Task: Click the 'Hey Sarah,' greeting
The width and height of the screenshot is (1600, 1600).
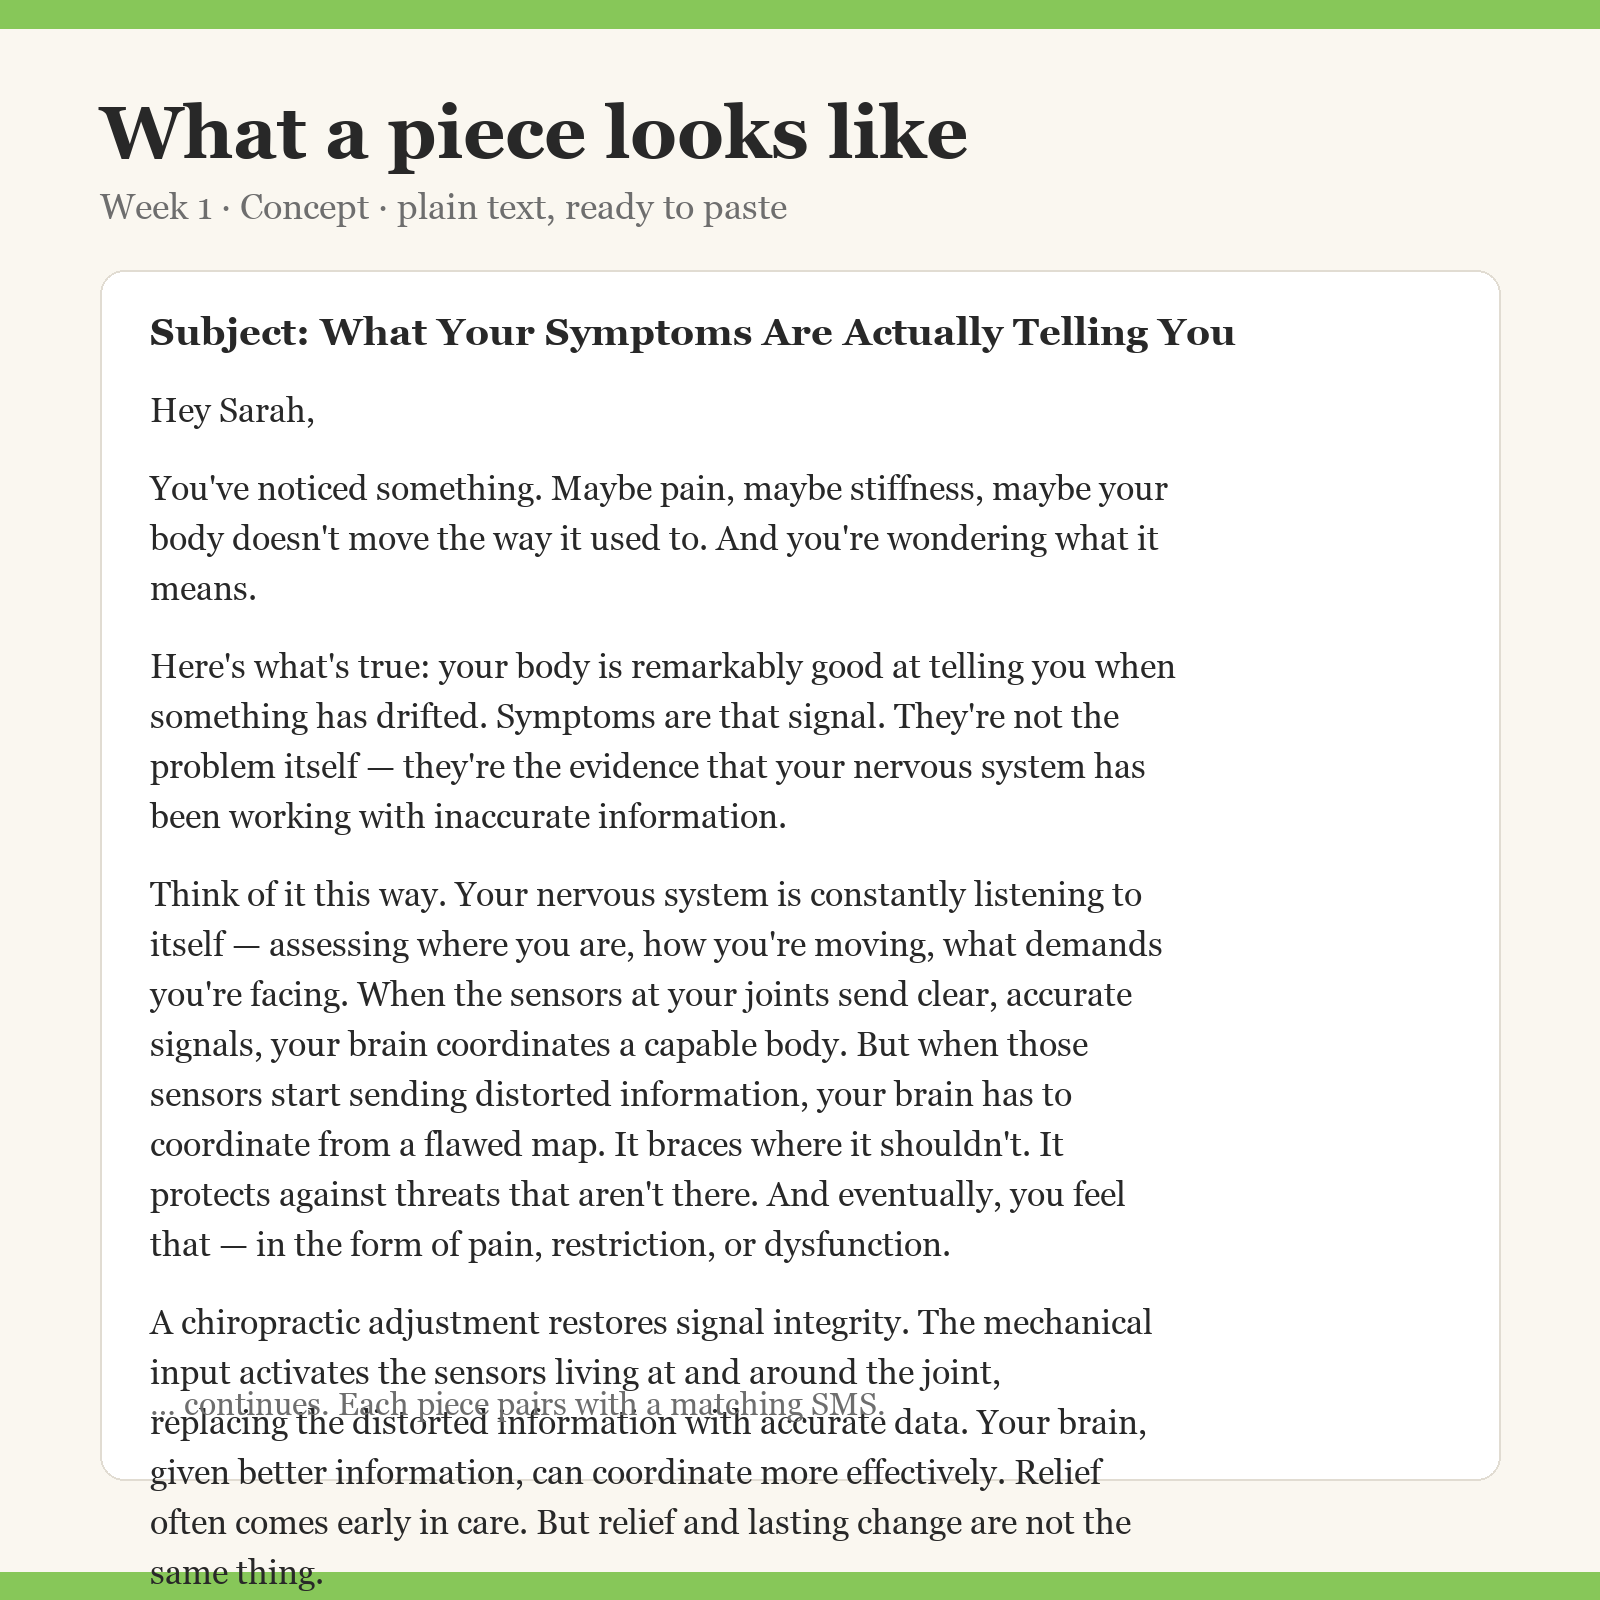Action: (x=232, y=411)
